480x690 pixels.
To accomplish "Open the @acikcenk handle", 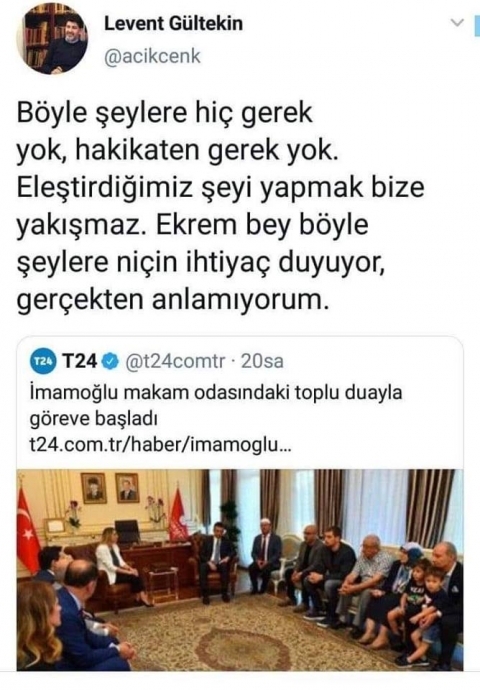I will [152, 56].
